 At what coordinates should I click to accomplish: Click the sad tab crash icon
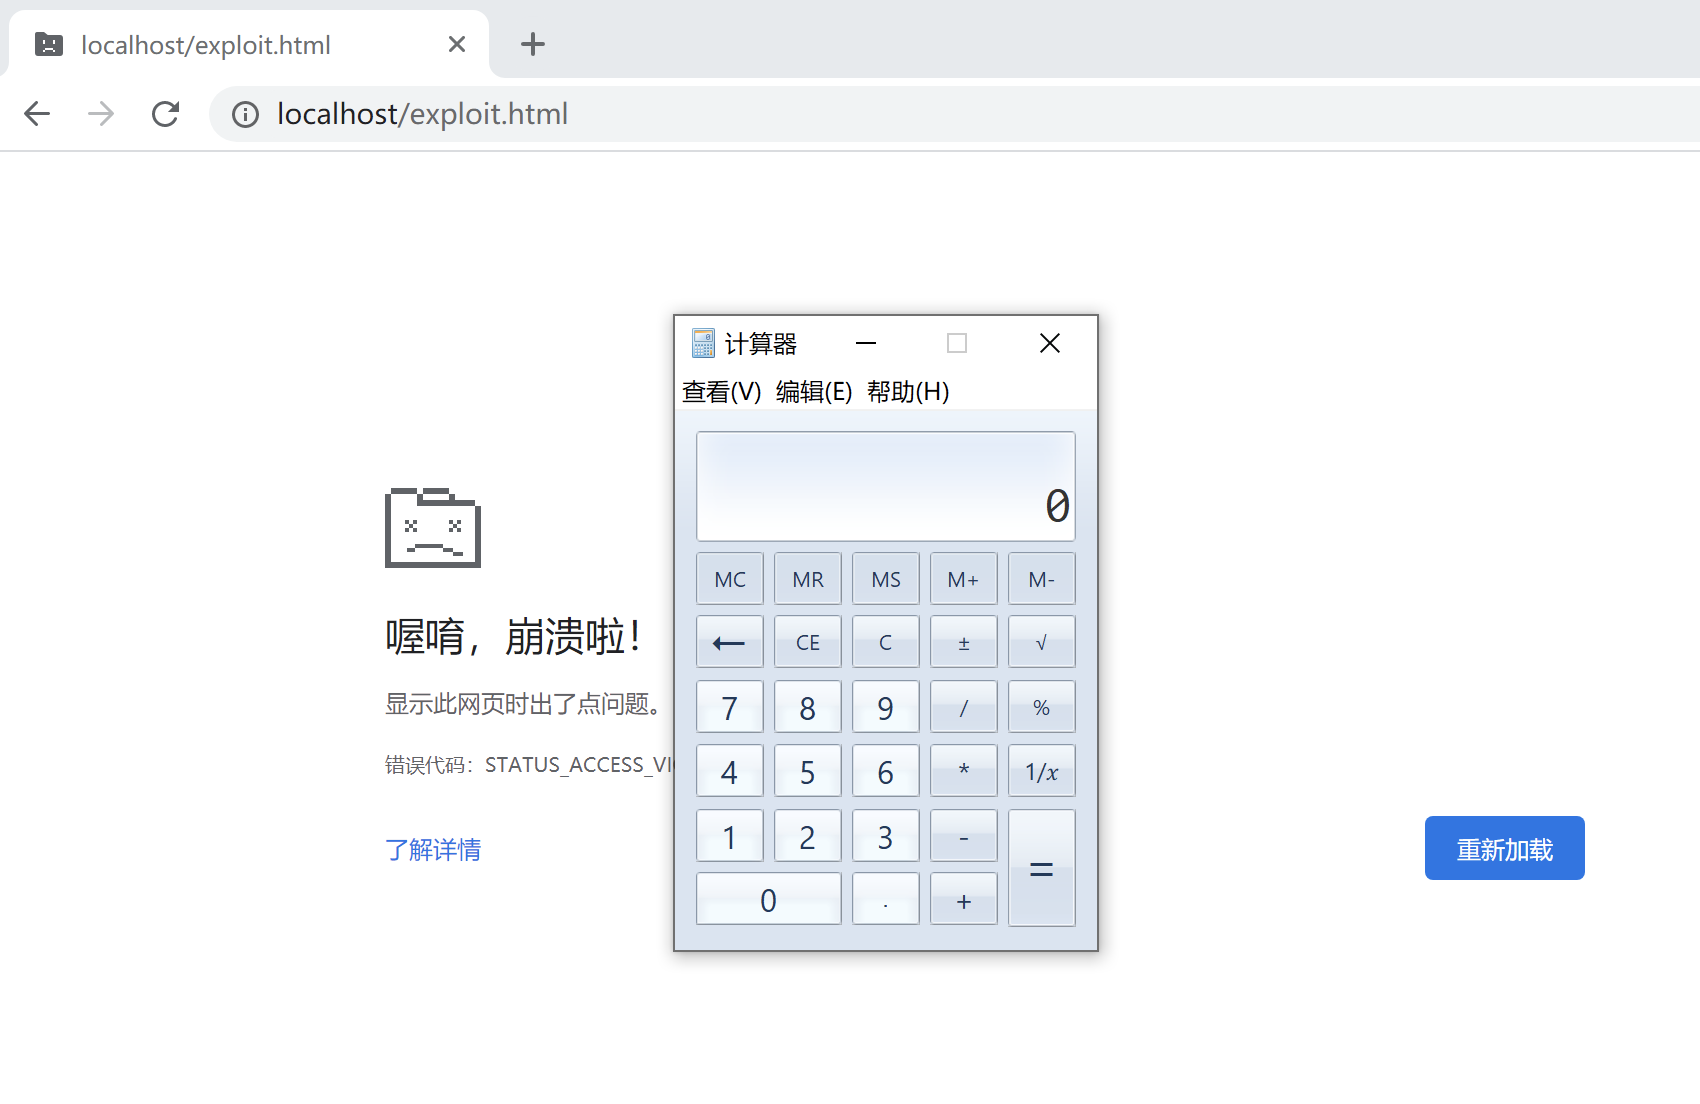pyautogui.click(x=433, y=528)
